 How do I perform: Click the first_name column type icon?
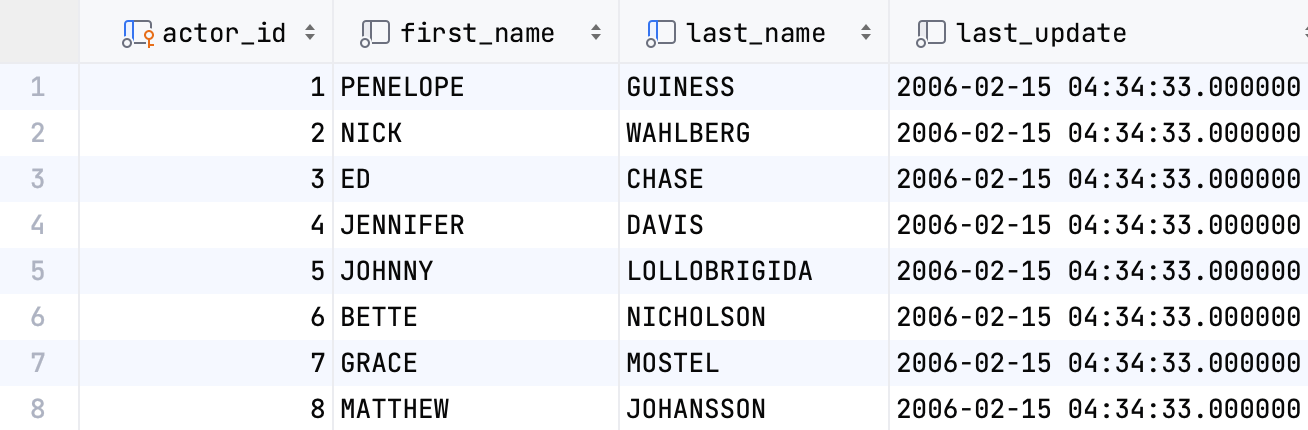375,34
